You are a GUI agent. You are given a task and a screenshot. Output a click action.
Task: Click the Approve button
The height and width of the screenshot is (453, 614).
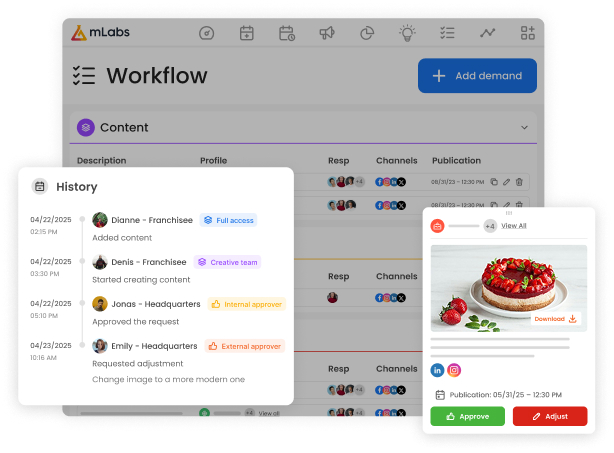[x=468, y=416]
